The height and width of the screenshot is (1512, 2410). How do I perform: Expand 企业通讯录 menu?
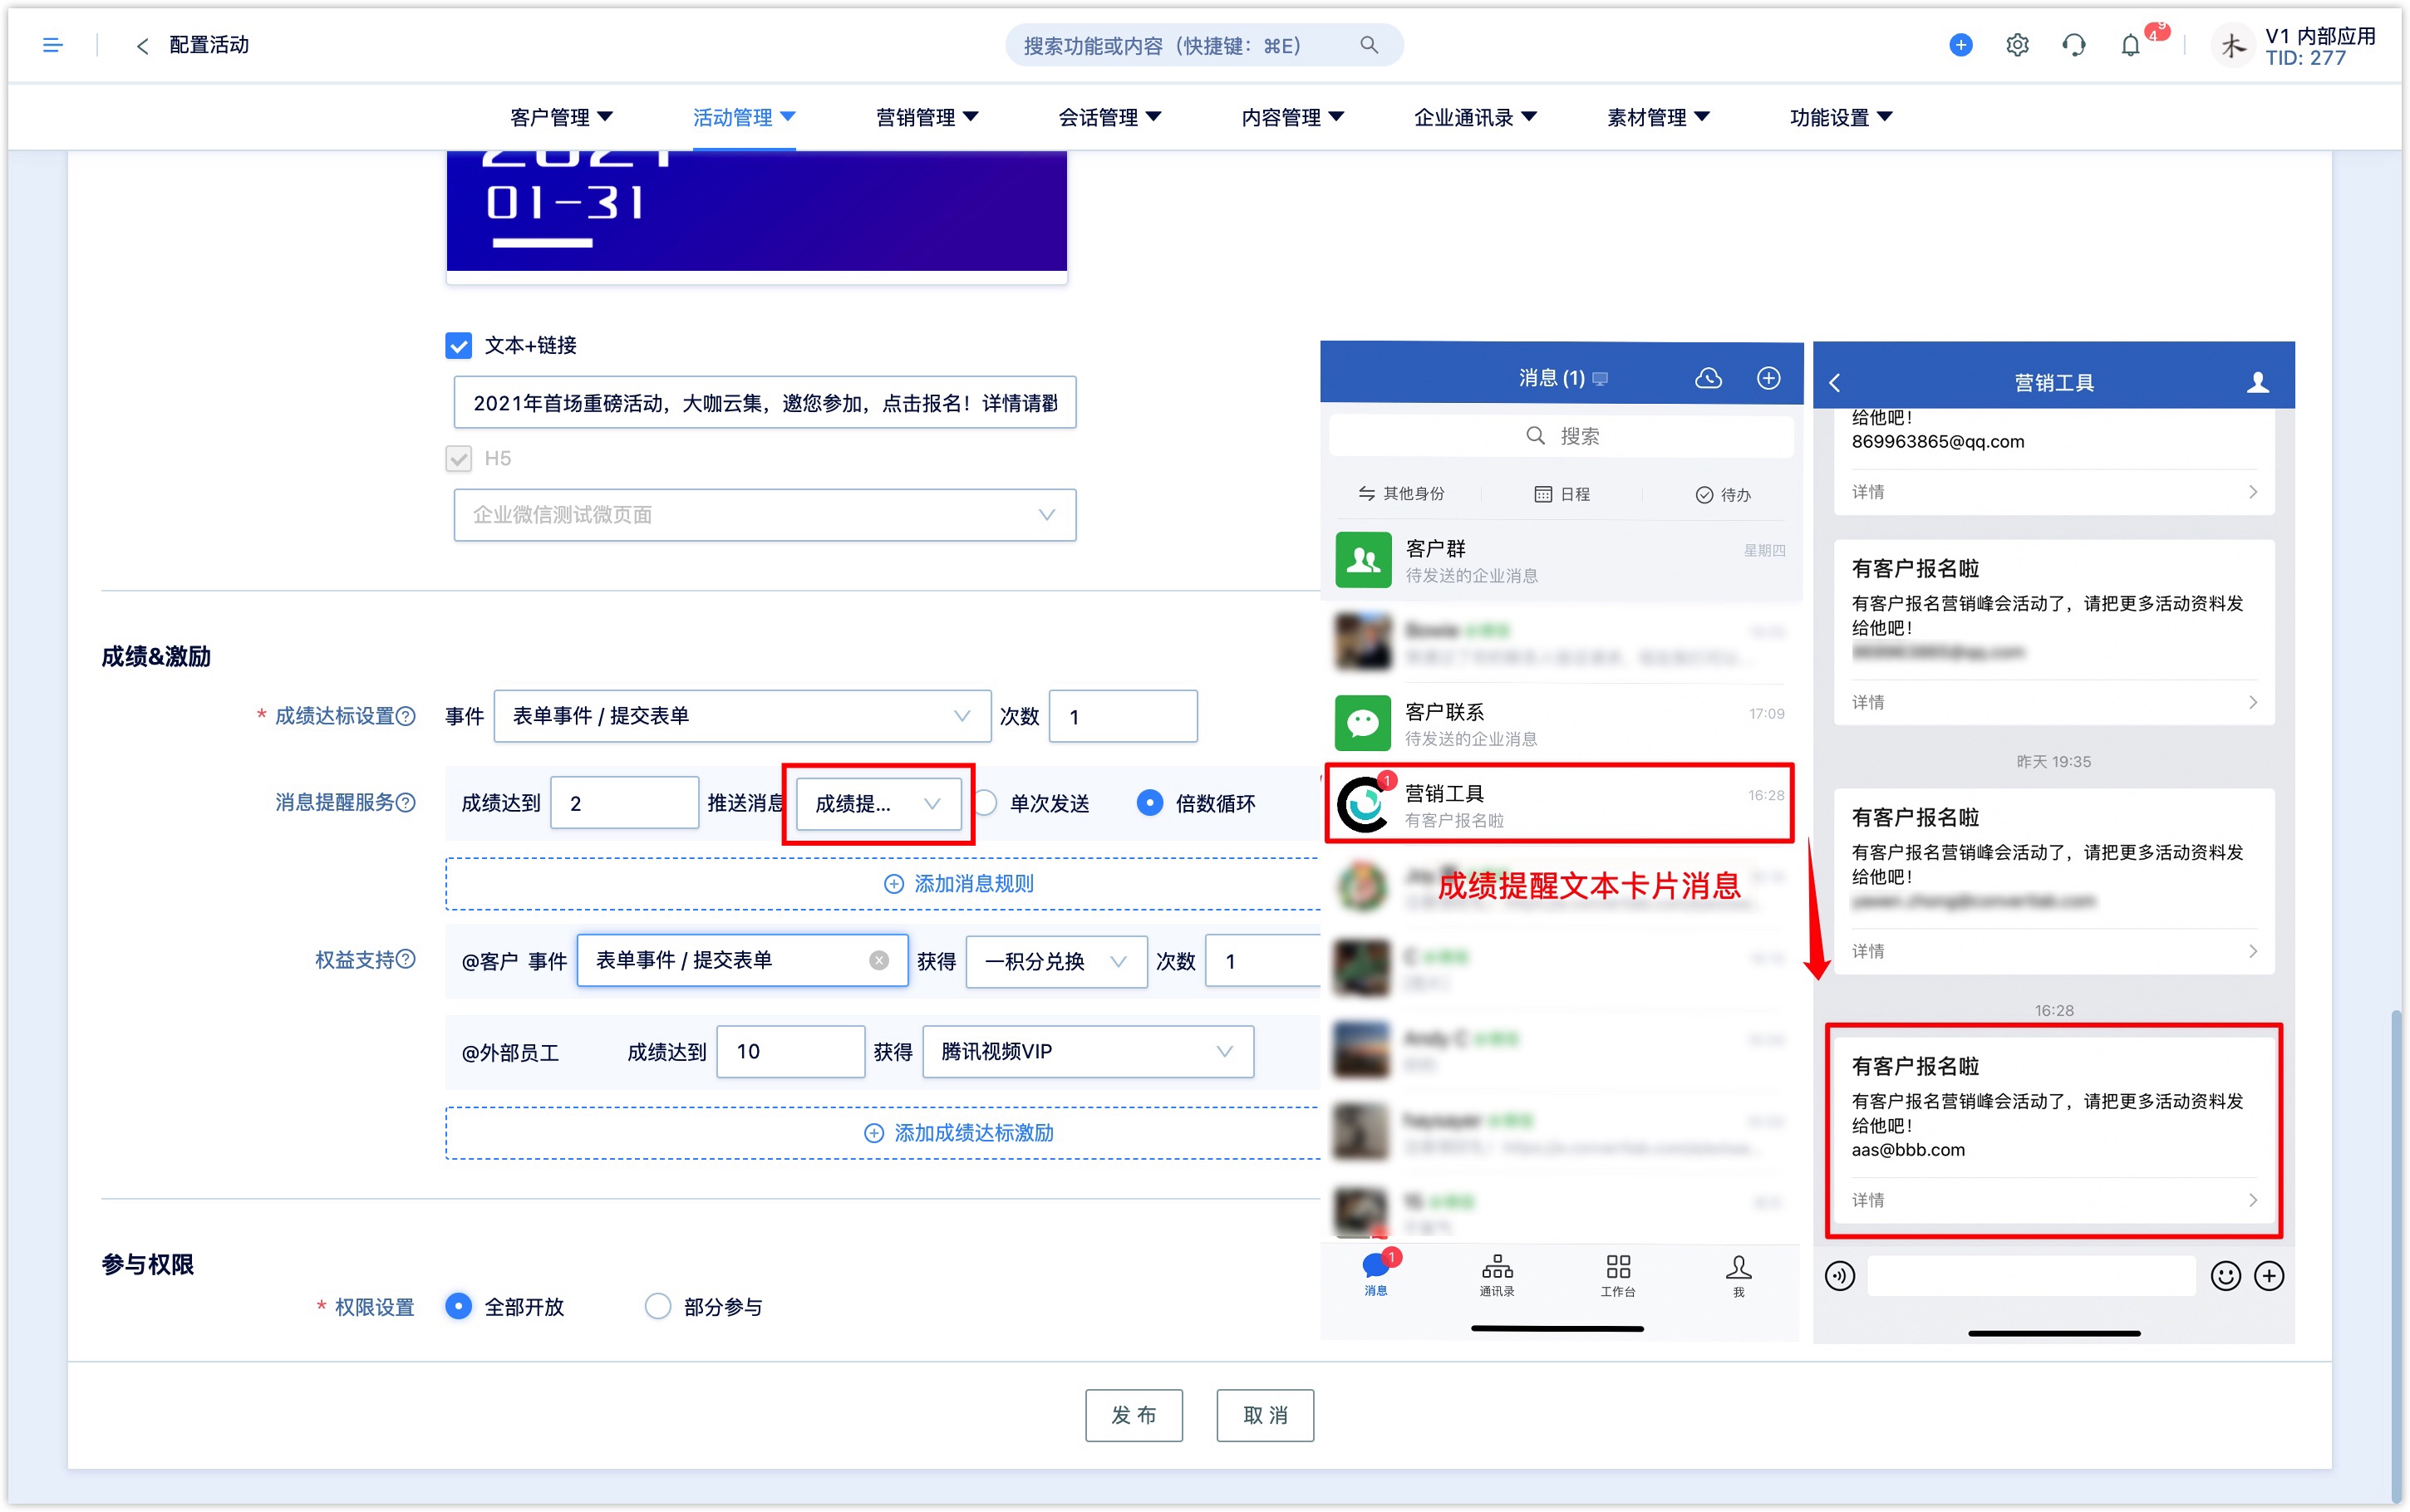[1476, 118]
